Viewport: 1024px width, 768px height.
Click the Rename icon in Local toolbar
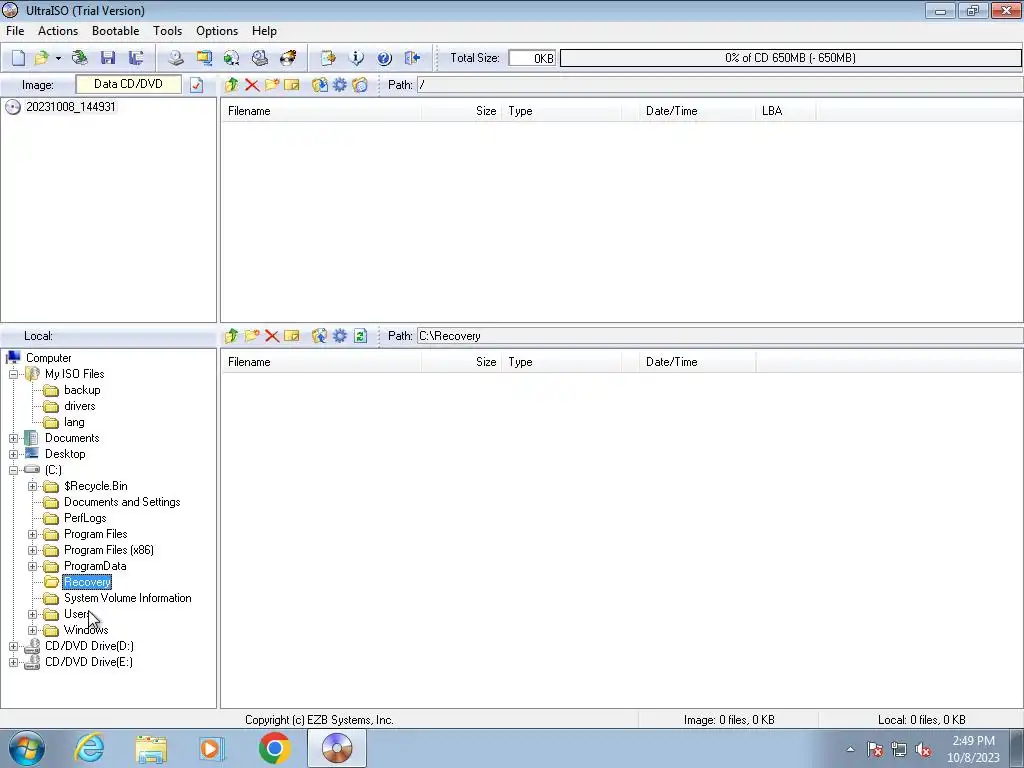tap(292, 336)
